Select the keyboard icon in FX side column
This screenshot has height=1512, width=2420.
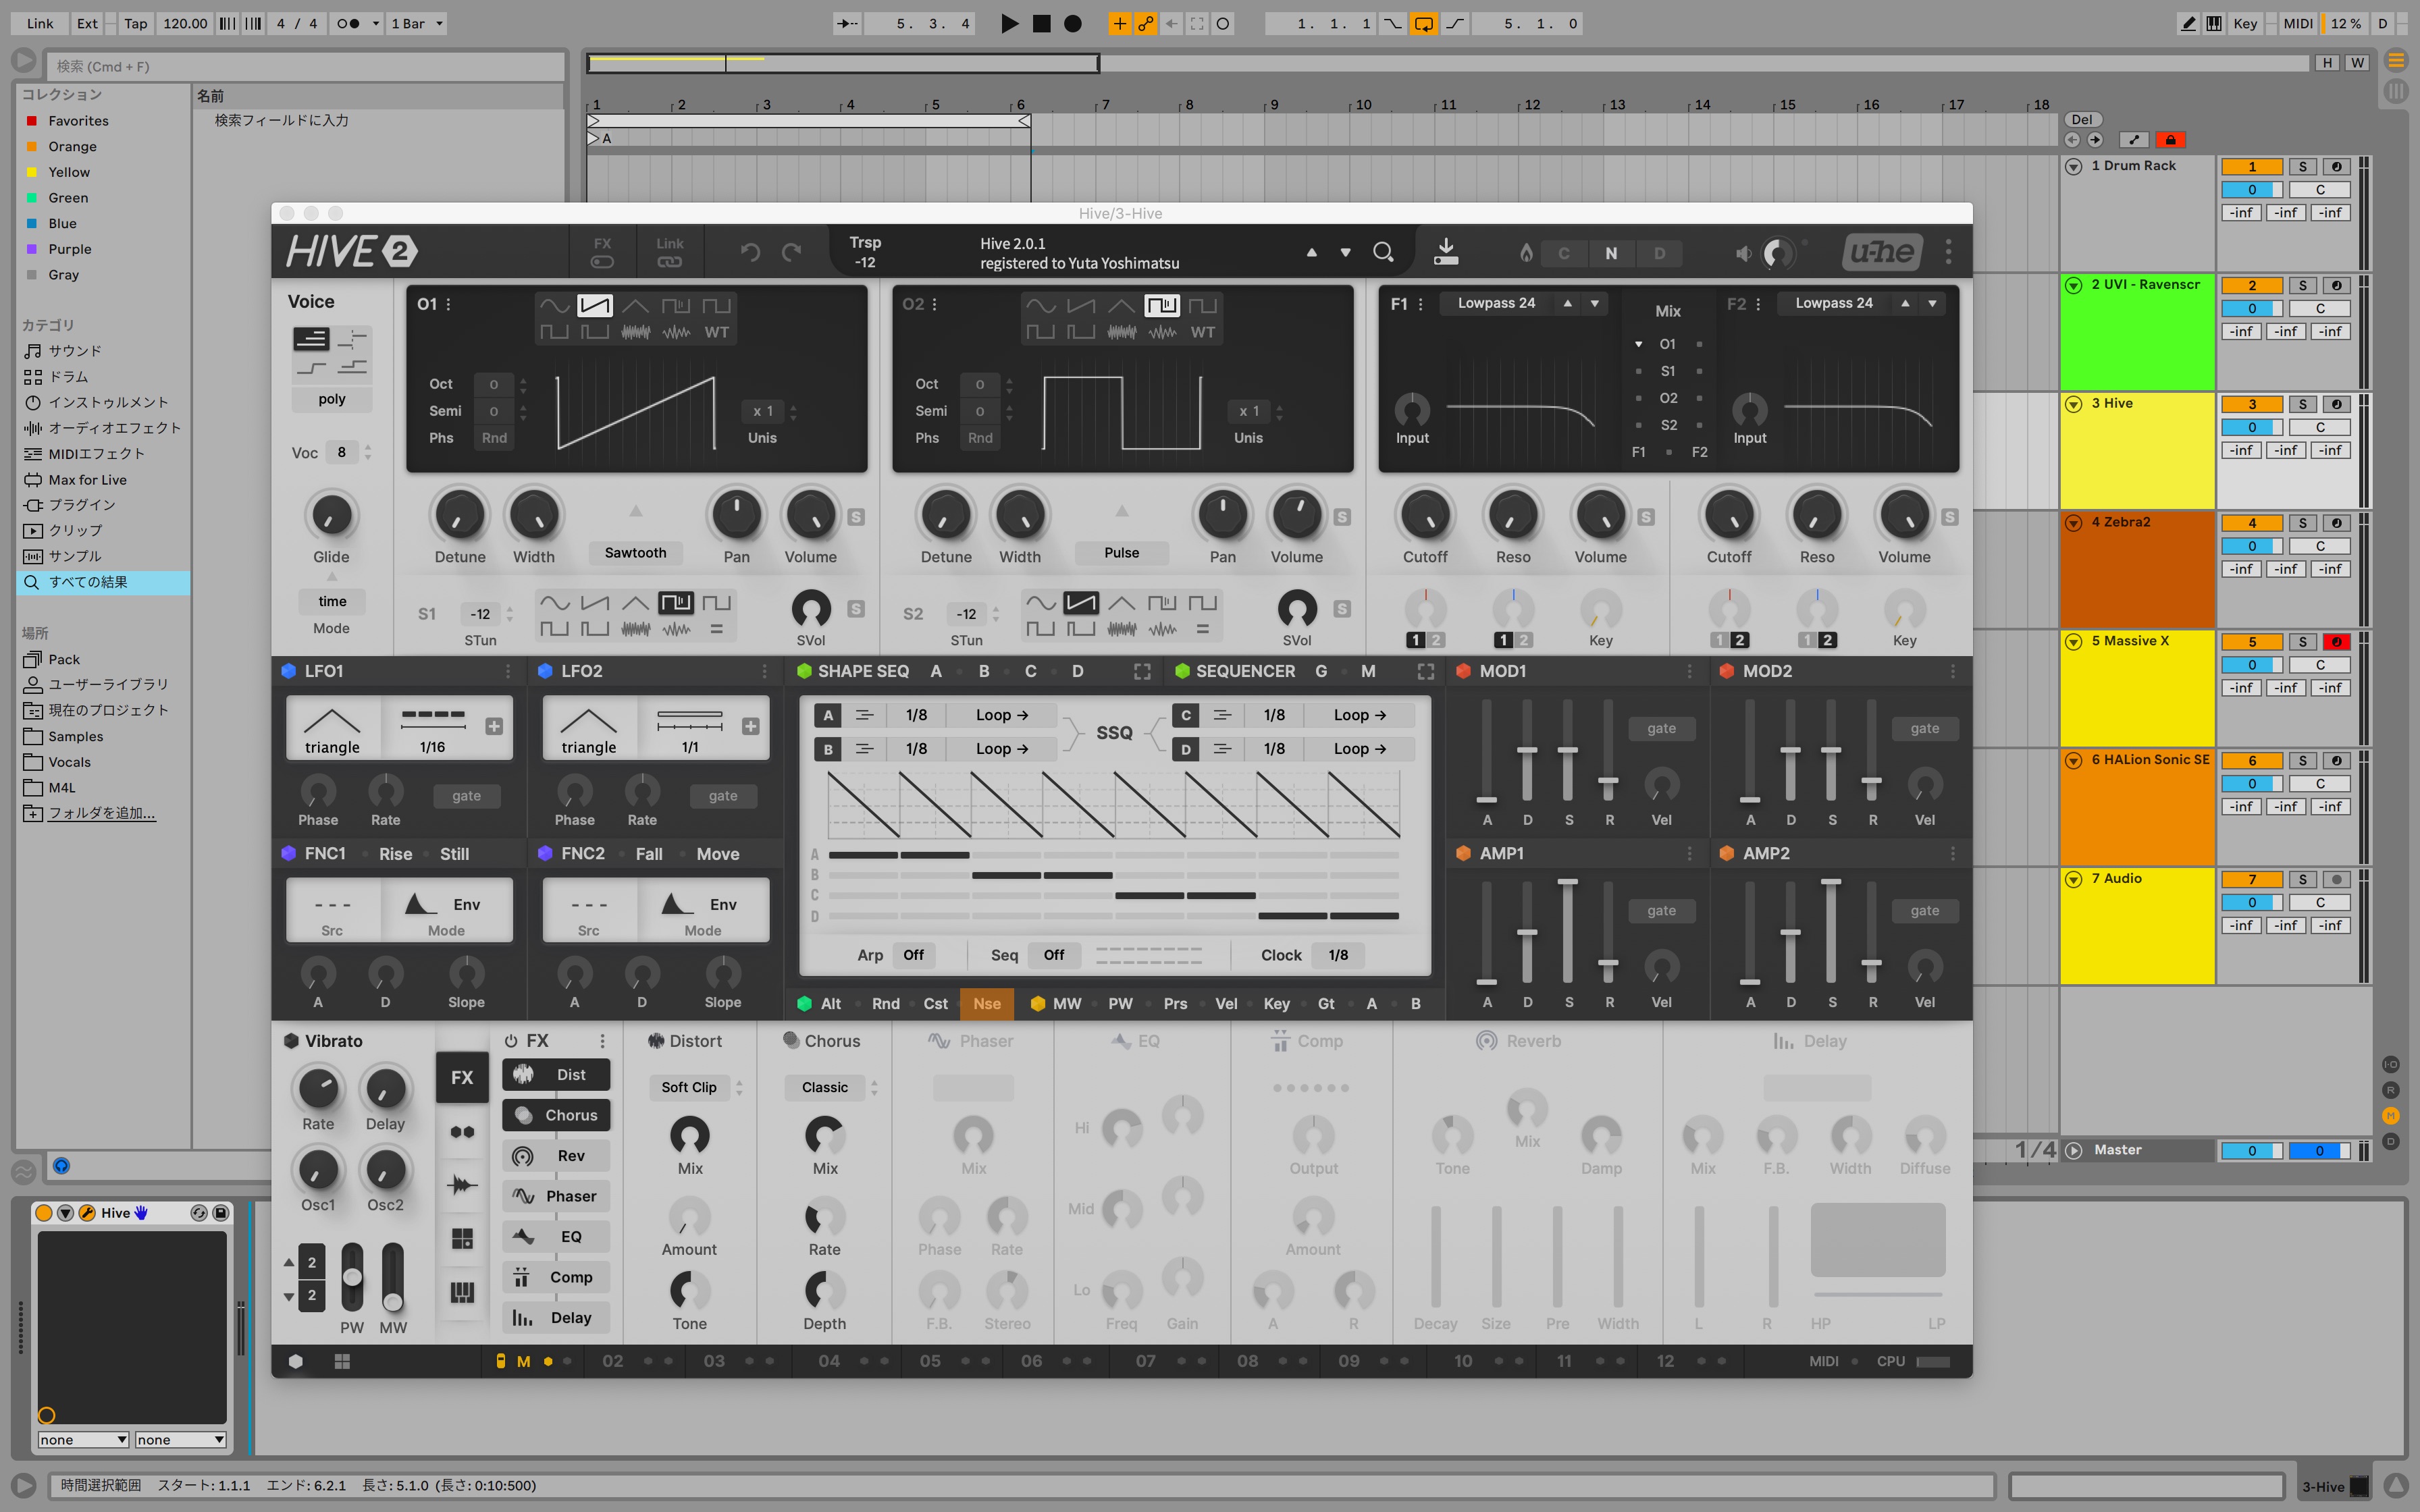pos(462,1292)
